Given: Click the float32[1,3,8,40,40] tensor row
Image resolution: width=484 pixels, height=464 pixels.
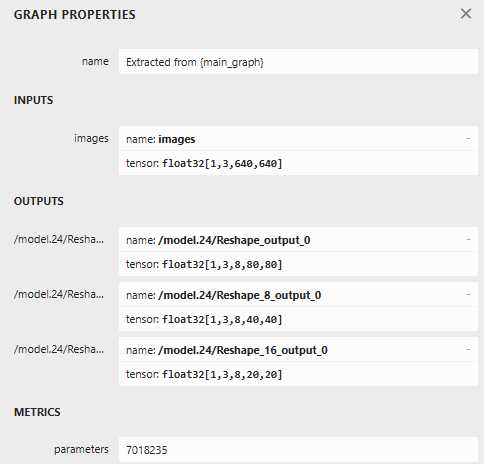Looking at the screenshot, I should click(298, 319).
